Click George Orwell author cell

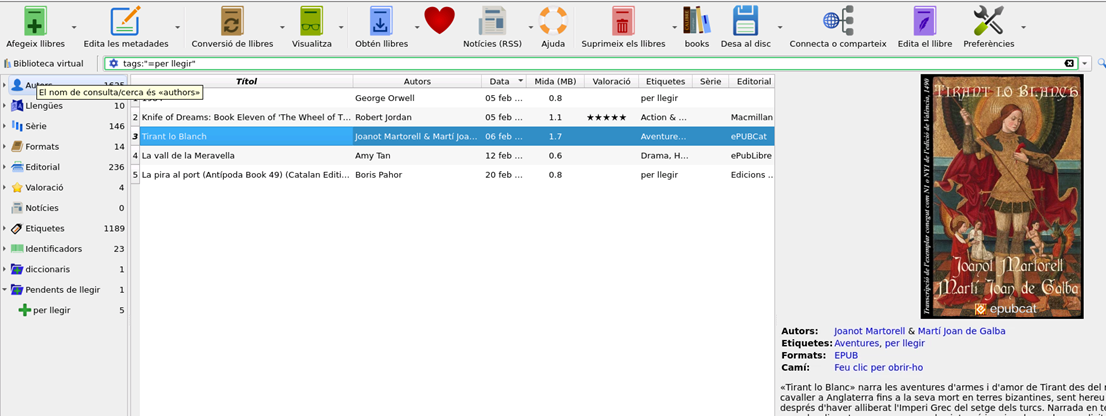point(417,98)
